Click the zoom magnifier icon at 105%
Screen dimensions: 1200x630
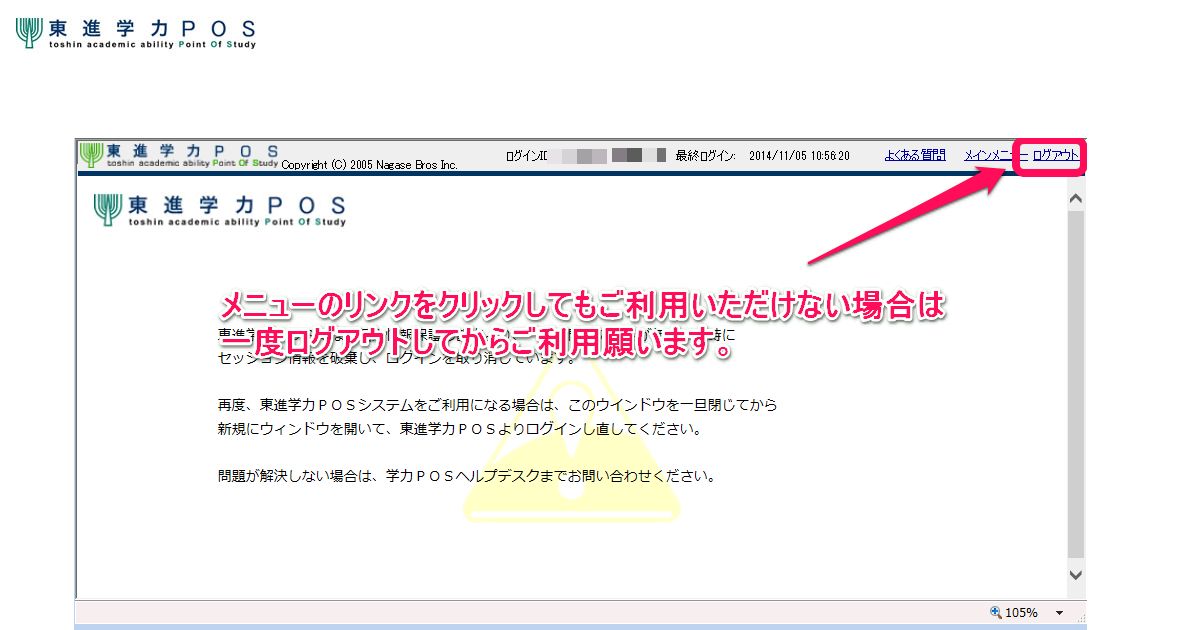point(996,612)
